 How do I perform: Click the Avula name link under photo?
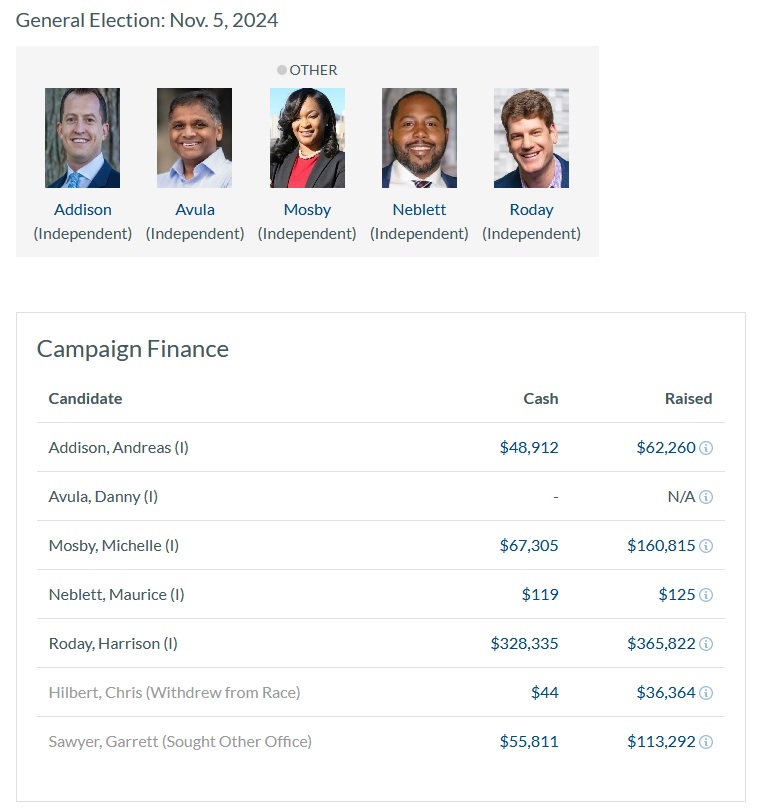[195, 210]
